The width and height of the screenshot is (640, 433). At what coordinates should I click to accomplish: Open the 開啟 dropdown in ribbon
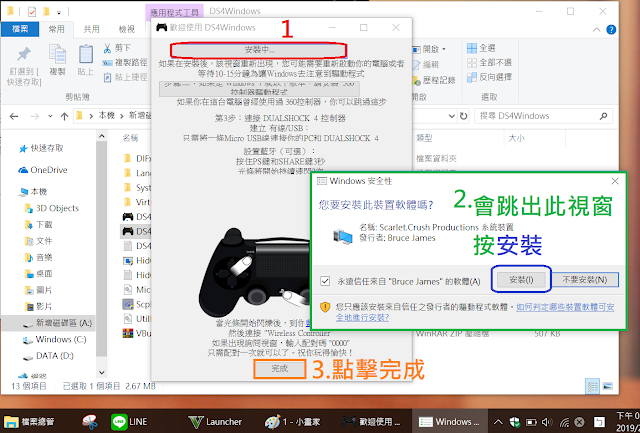[x=429, y=49]
